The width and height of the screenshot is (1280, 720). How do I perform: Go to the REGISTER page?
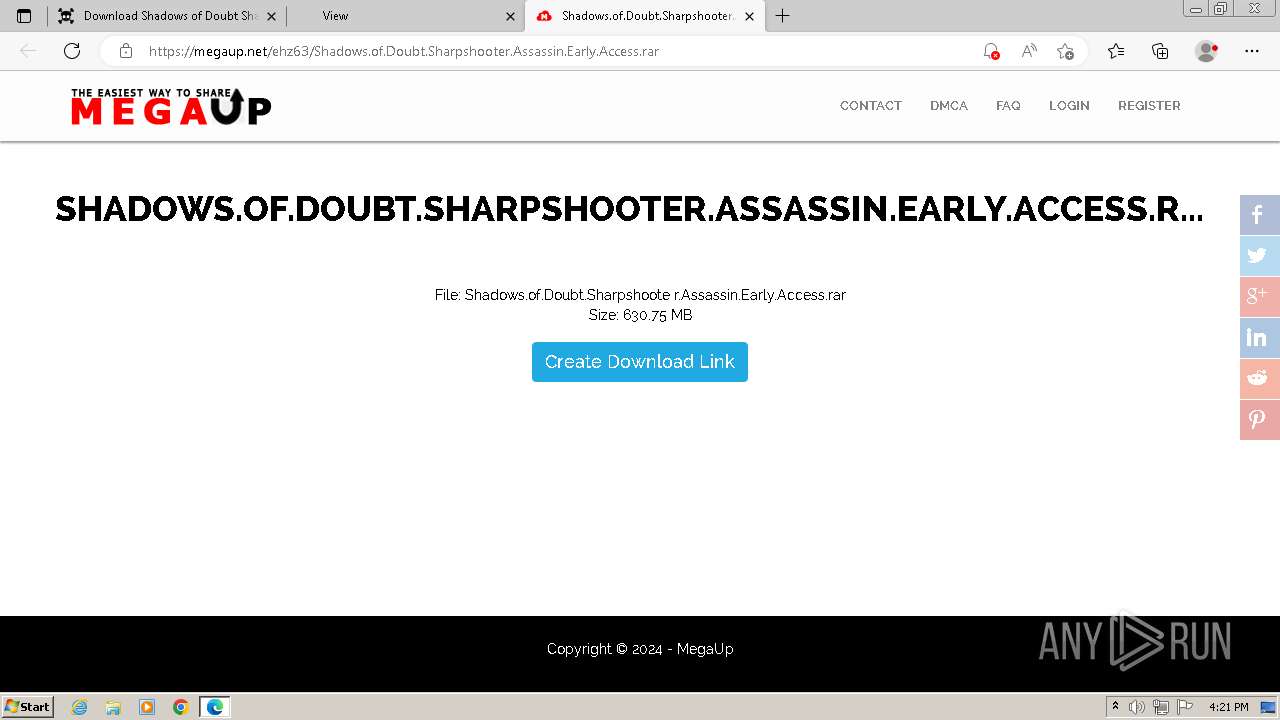coord(1149,106)
